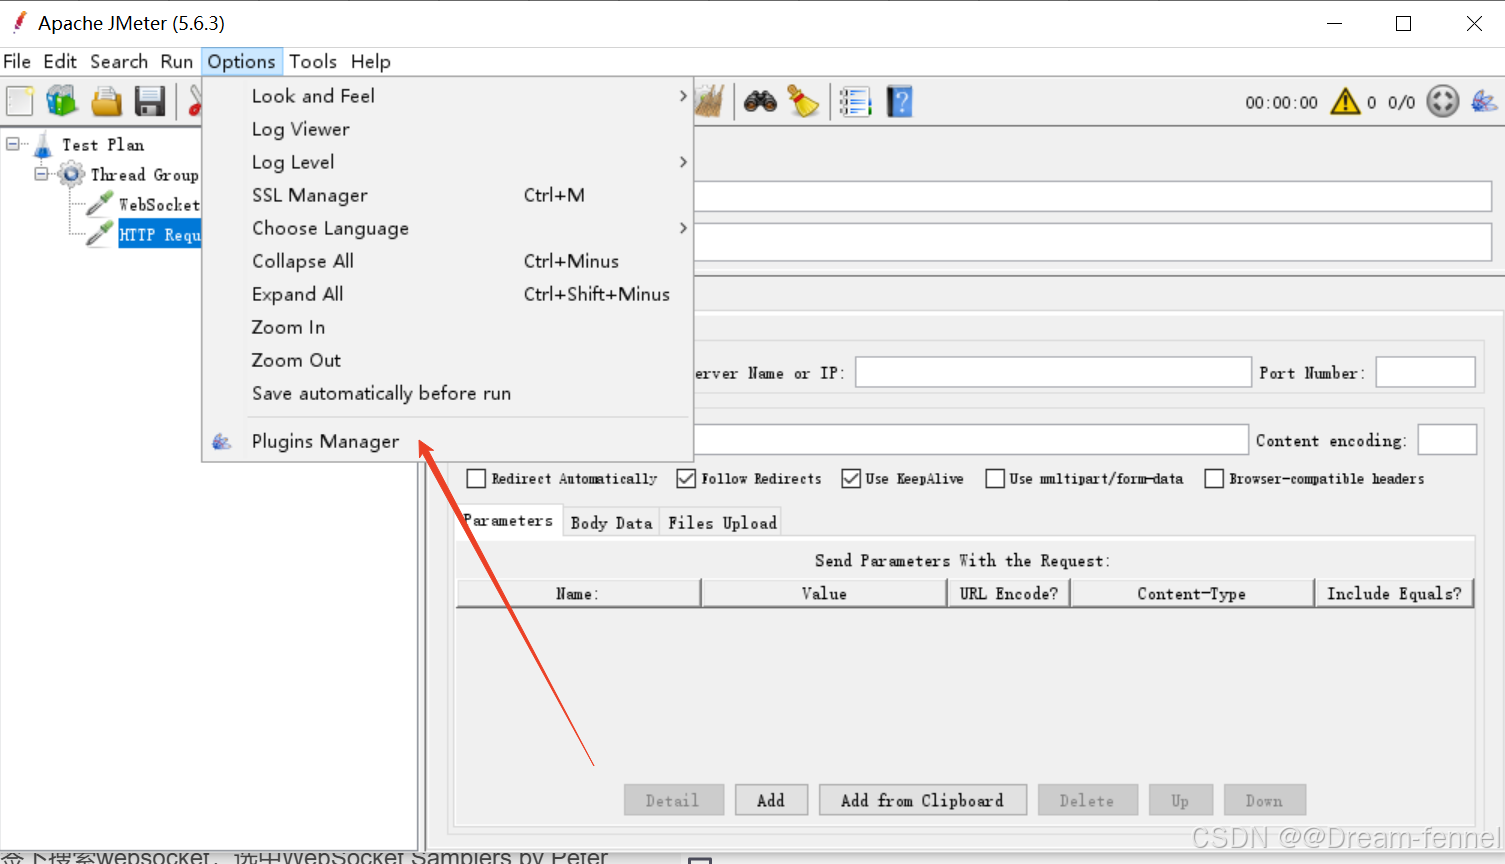Toggle Redirect Automatically checkbox

point(476,479)
